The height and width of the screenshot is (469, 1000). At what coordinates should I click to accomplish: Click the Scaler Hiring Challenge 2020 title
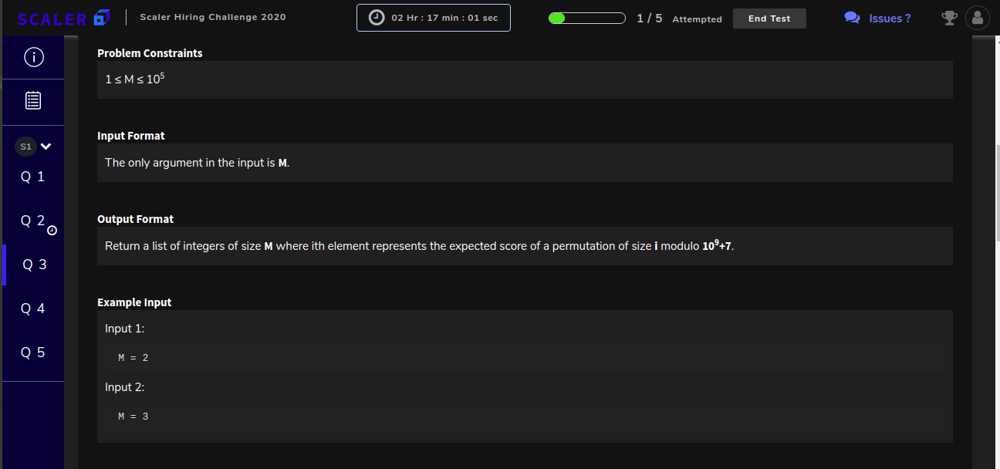pos(213,17)
